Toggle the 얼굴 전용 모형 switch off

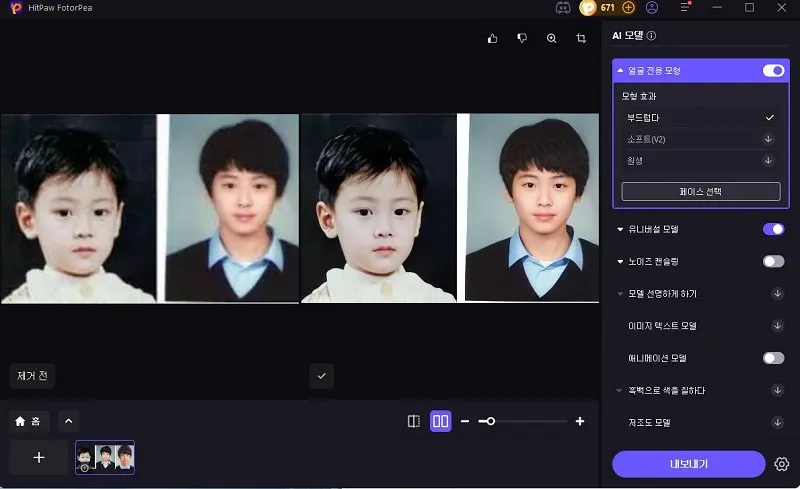[x=773, y=70]
